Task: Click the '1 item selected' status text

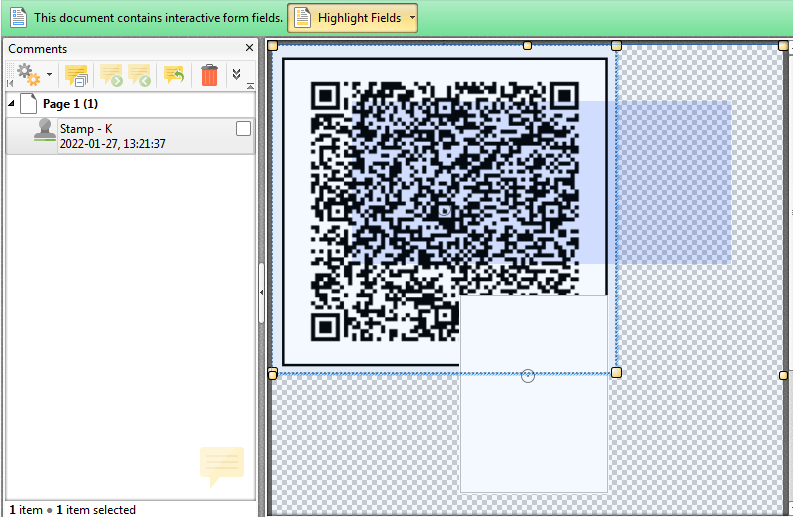Action: [x=96, y=510]
